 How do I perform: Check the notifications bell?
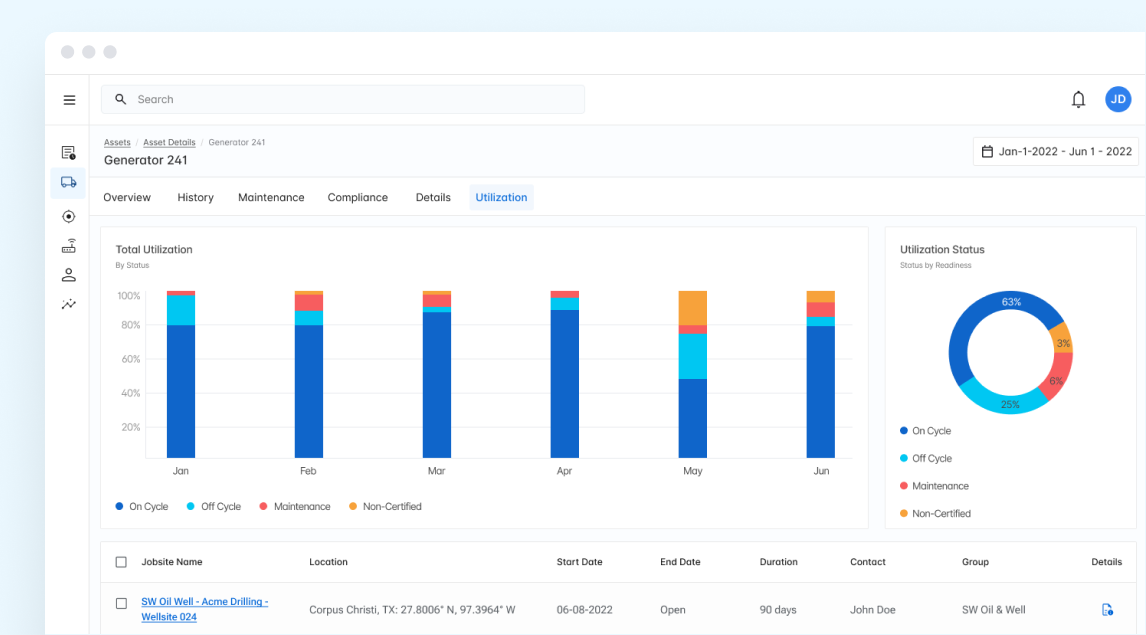(1078, 99)
